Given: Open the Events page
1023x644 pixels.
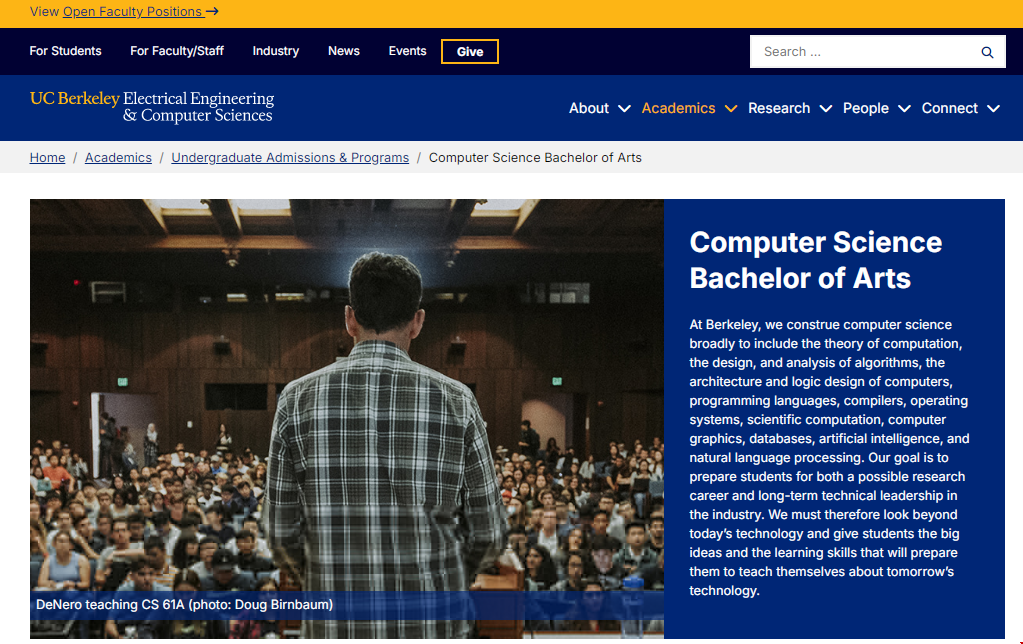Looking at the screenshot, I should 407,51.
